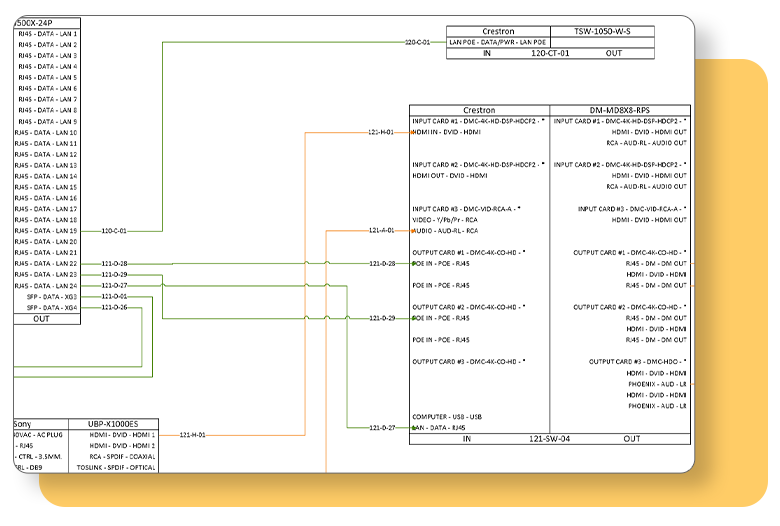Select the RJ45 - DATA - LAN 12 port

click(46, 155)
